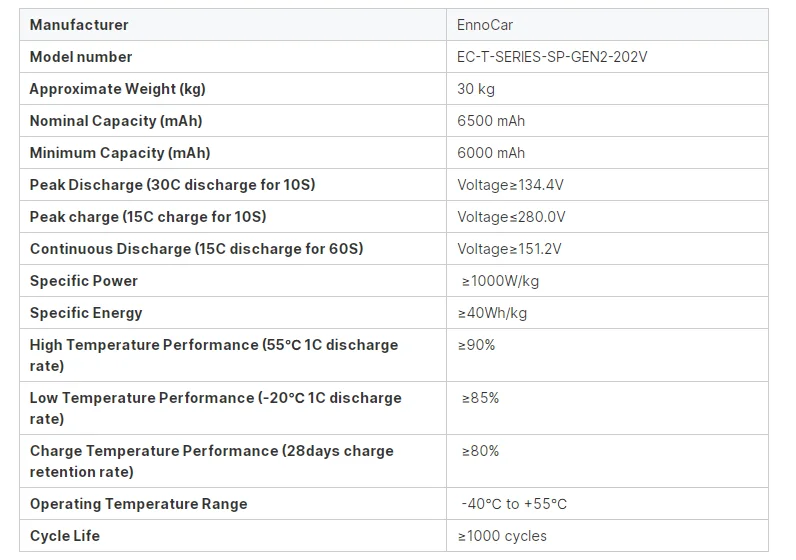The image size is (796, 560).
Task: Select the Voltage≥134.4V value
Action: [511, 185]
